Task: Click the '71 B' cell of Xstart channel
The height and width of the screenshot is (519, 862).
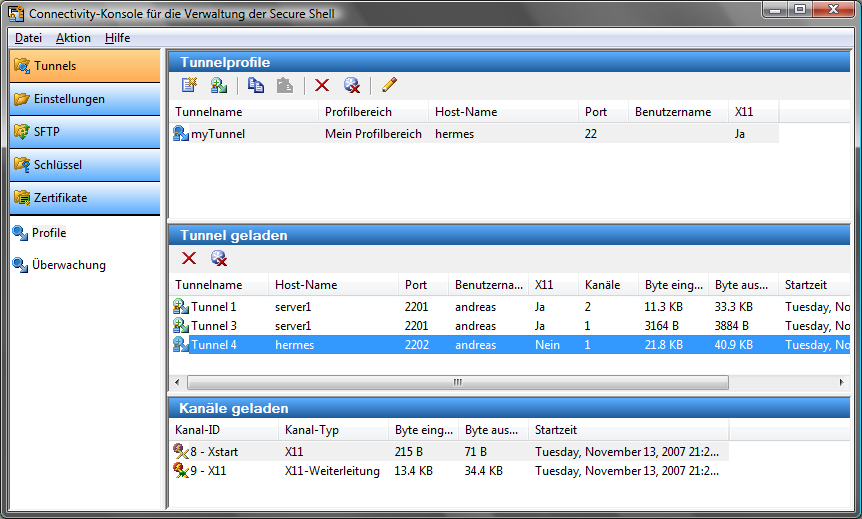Action: 476,452
